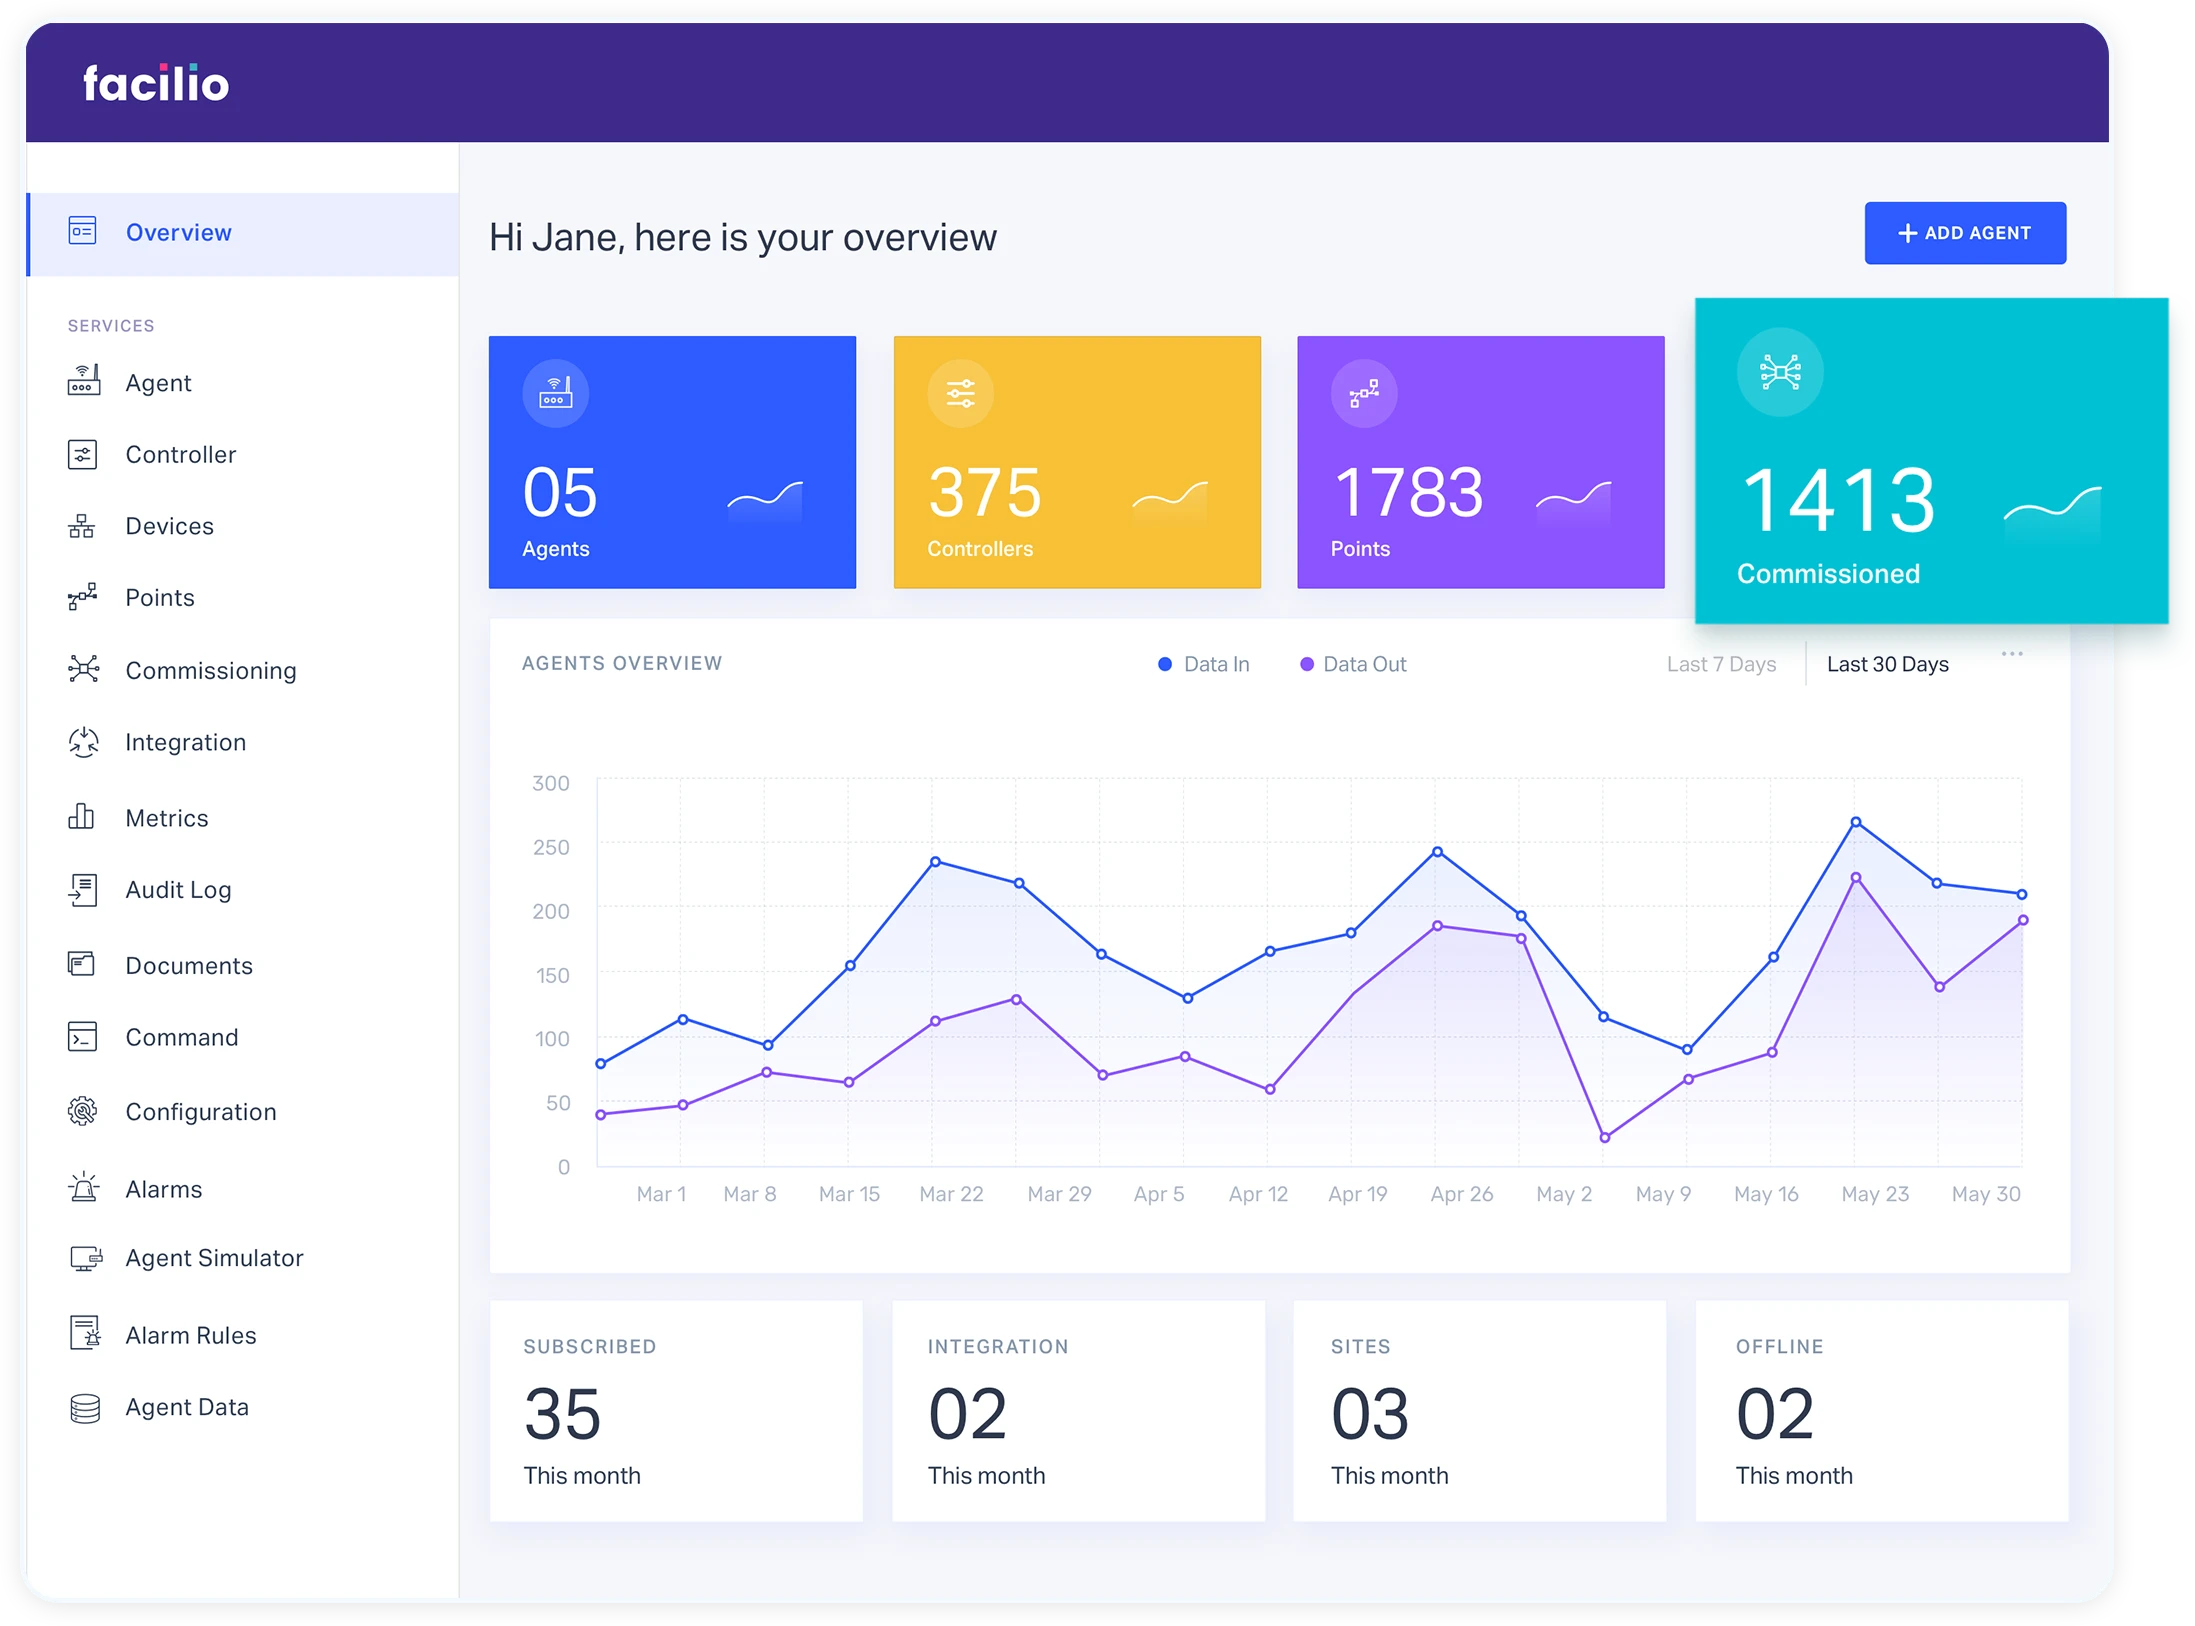This screenshot has height=1626, width=2195.
Task: Switch chart to Last 7 Days
Action: pyautogui.click(x=1720, y=664)
